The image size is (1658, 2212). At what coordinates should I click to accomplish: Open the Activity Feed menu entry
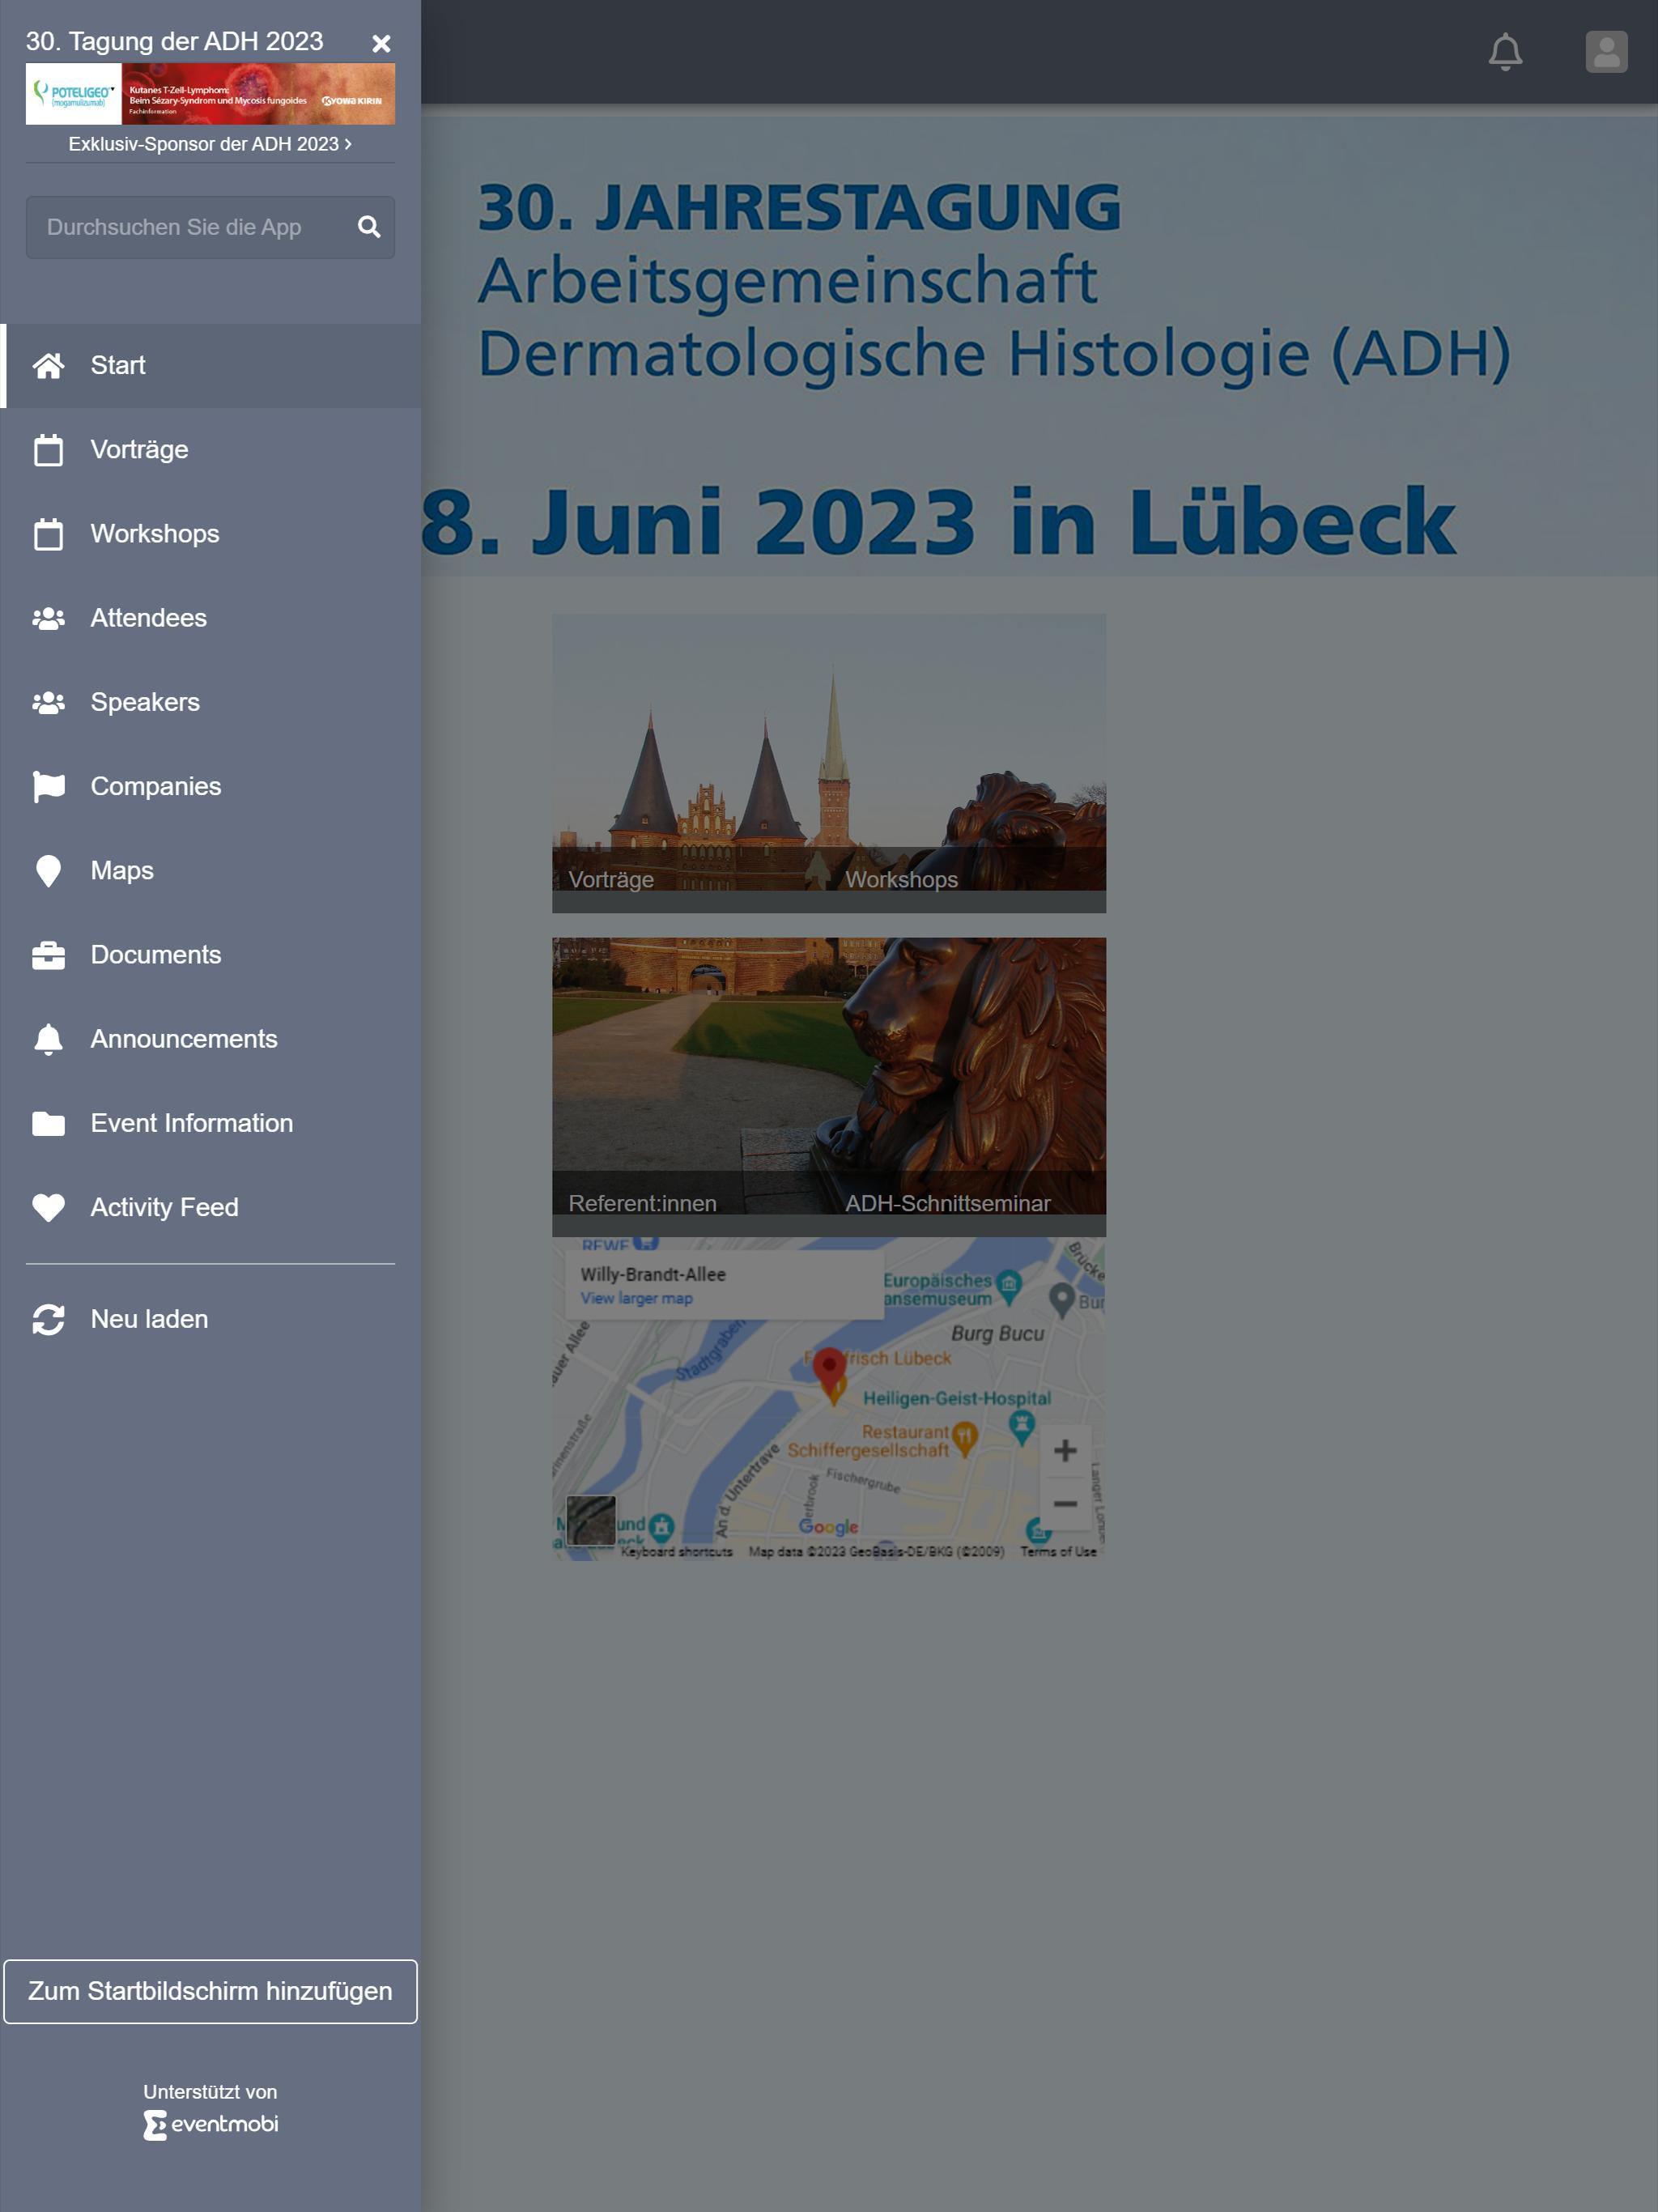pos(210,1207)
